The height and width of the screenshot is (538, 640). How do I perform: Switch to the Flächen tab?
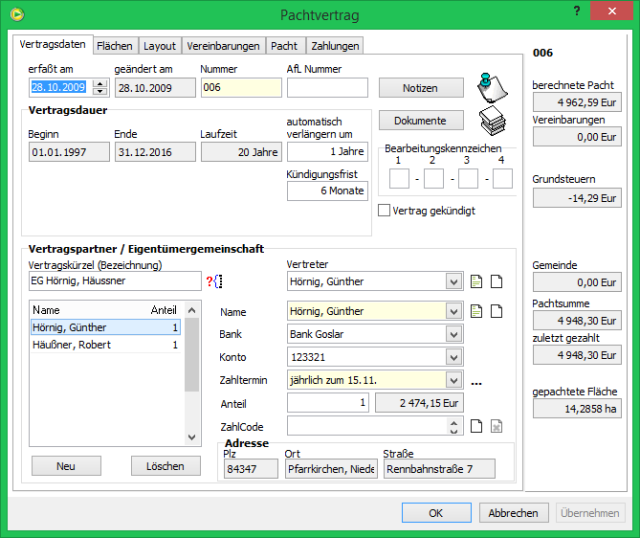pos(114,46)
